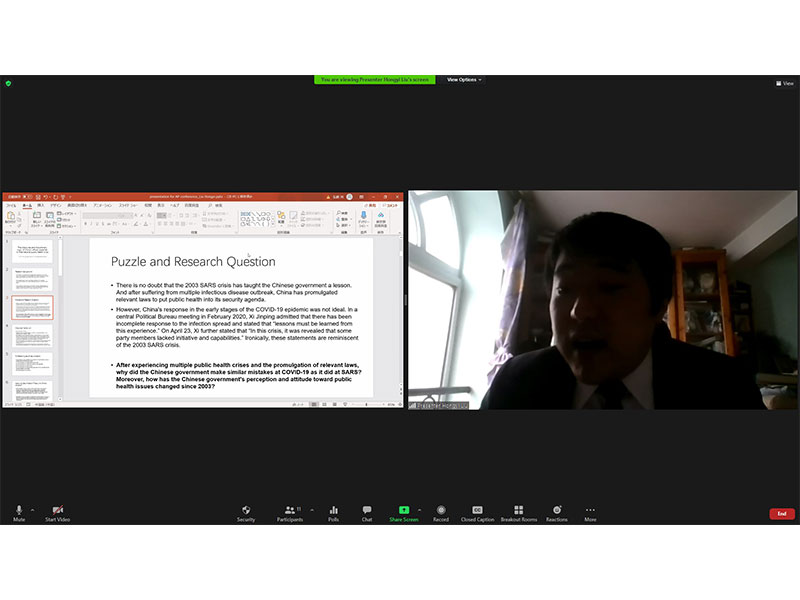Expand the arrow next to Share Screen
The image size is (800, 600).
pos(418,509)
